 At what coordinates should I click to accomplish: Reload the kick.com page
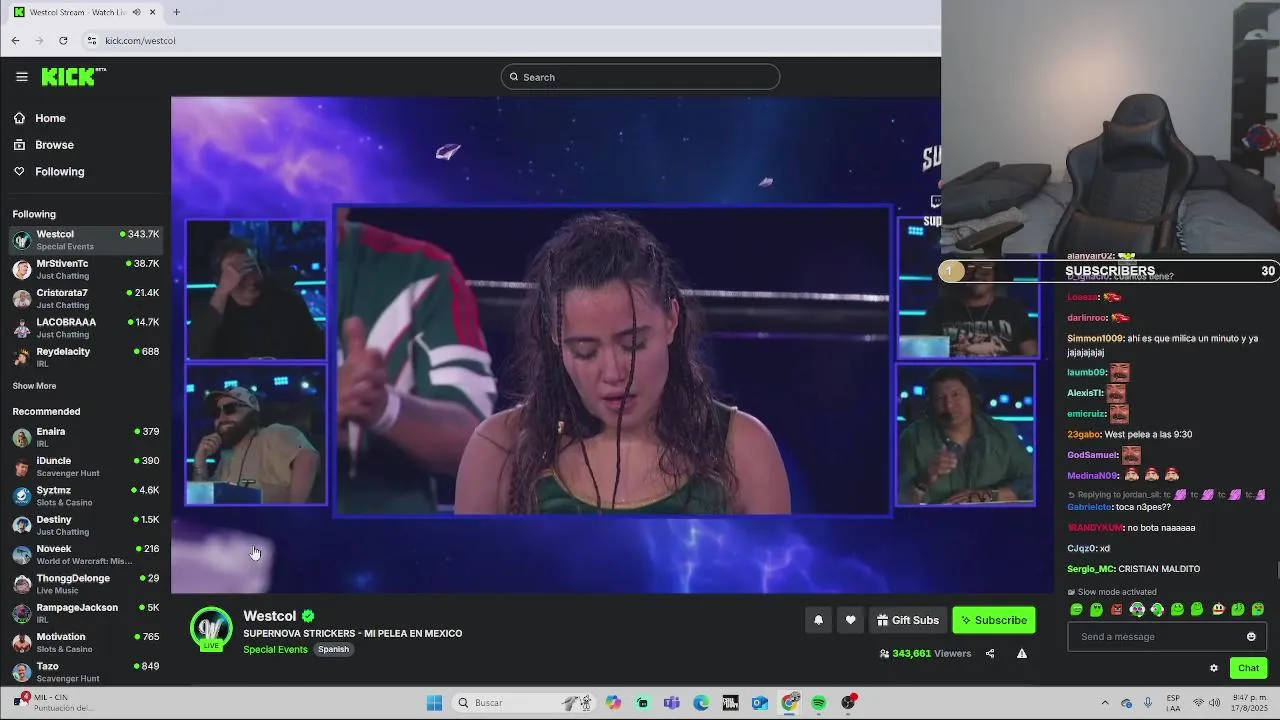coord(63,40)
